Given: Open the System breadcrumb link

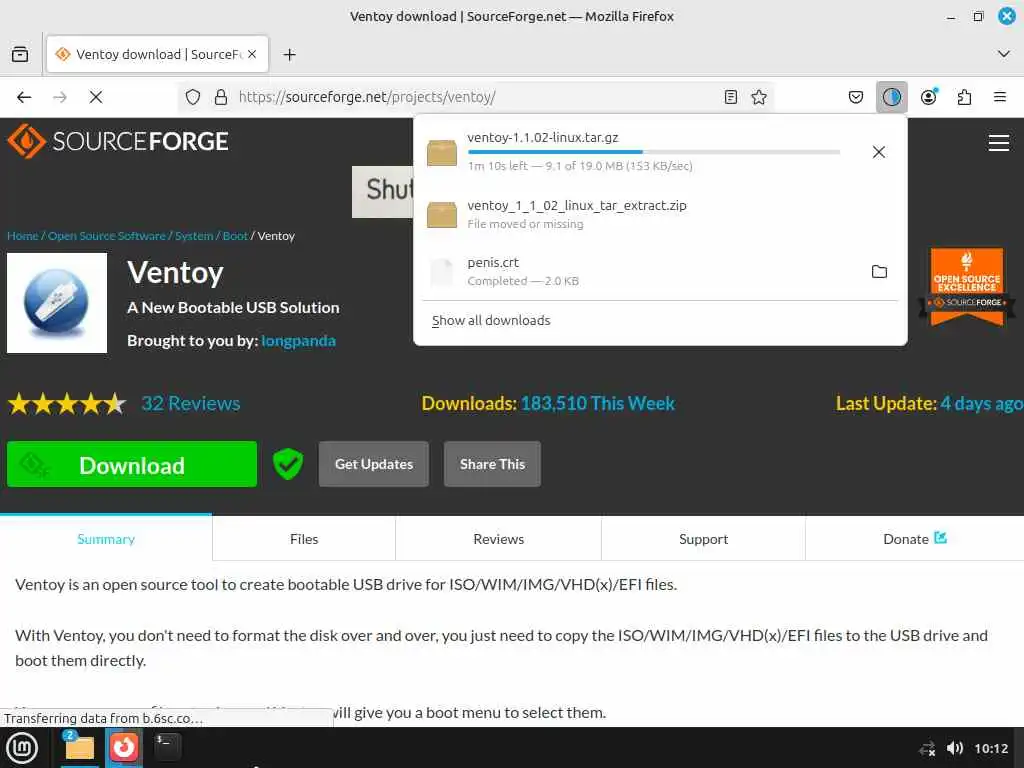Looking at the screenshot, I should 194,236.
